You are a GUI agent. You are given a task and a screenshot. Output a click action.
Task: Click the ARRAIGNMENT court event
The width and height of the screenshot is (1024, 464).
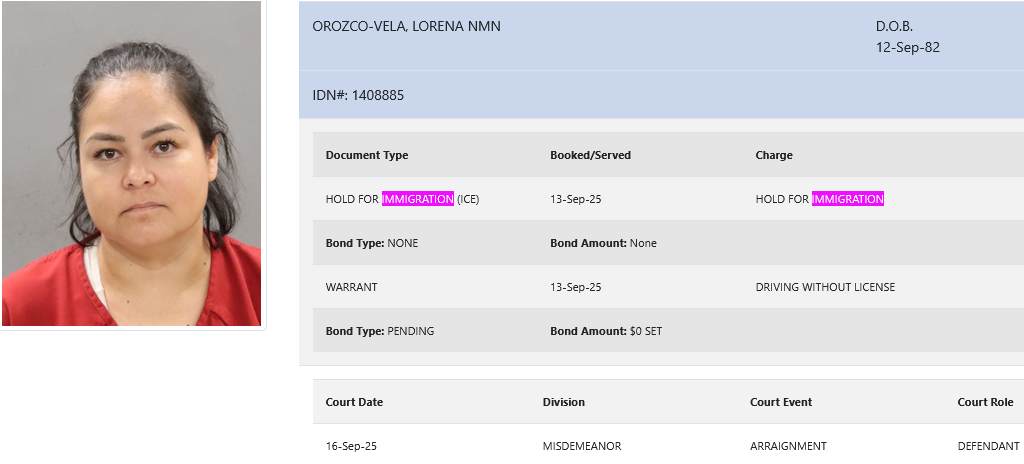(788, 446)
